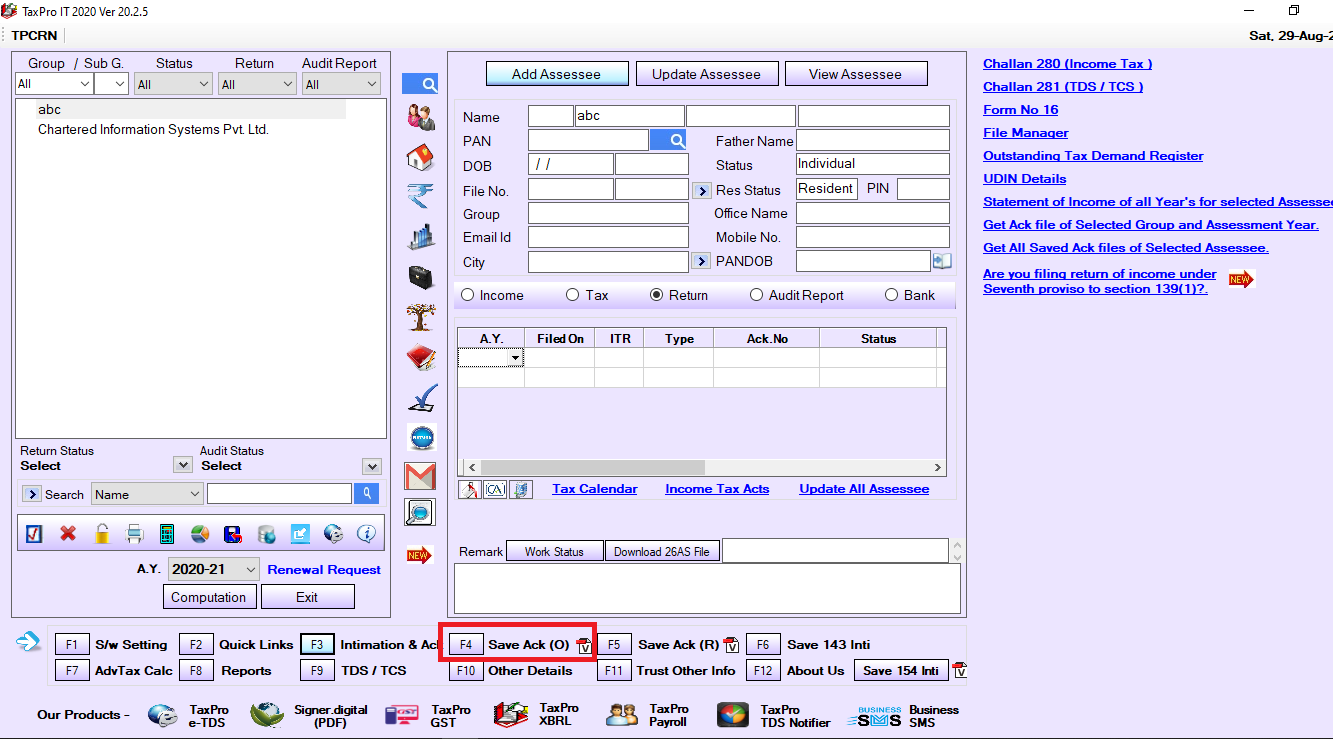1333x739 pixels.
Task: Open the A.Y. cell dropdown in grid
Action: tap(516, 357)
